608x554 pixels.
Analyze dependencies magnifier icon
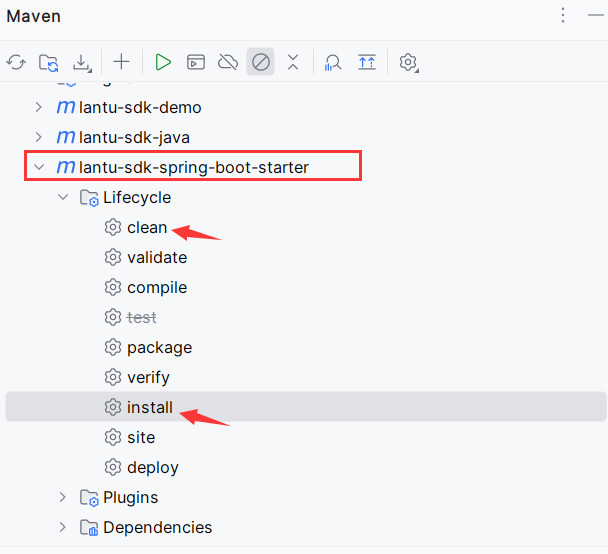tap(333, 62)
